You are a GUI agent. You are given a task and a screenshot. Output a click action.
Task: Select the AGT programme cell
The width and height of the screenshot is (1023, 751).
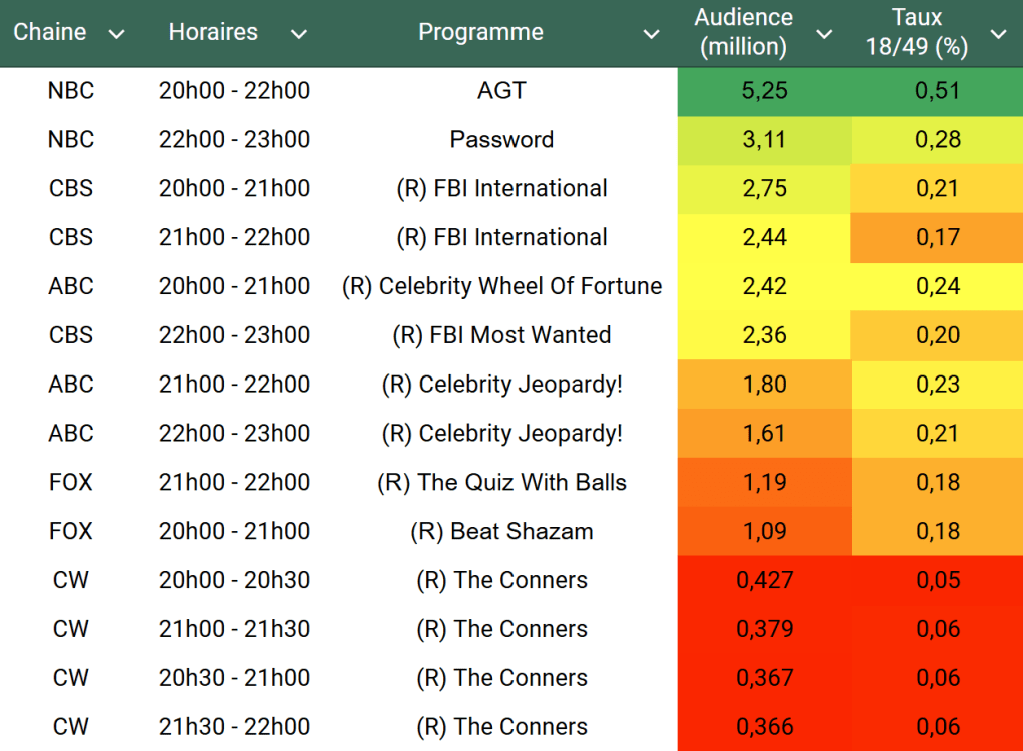501,91
